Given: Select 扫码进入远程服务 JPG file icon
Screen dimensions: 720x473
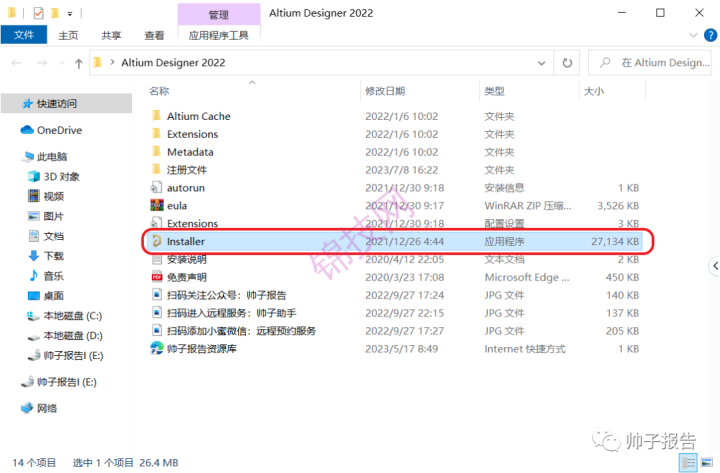Looking at the screenshot, I should click(x=157, y=313).
